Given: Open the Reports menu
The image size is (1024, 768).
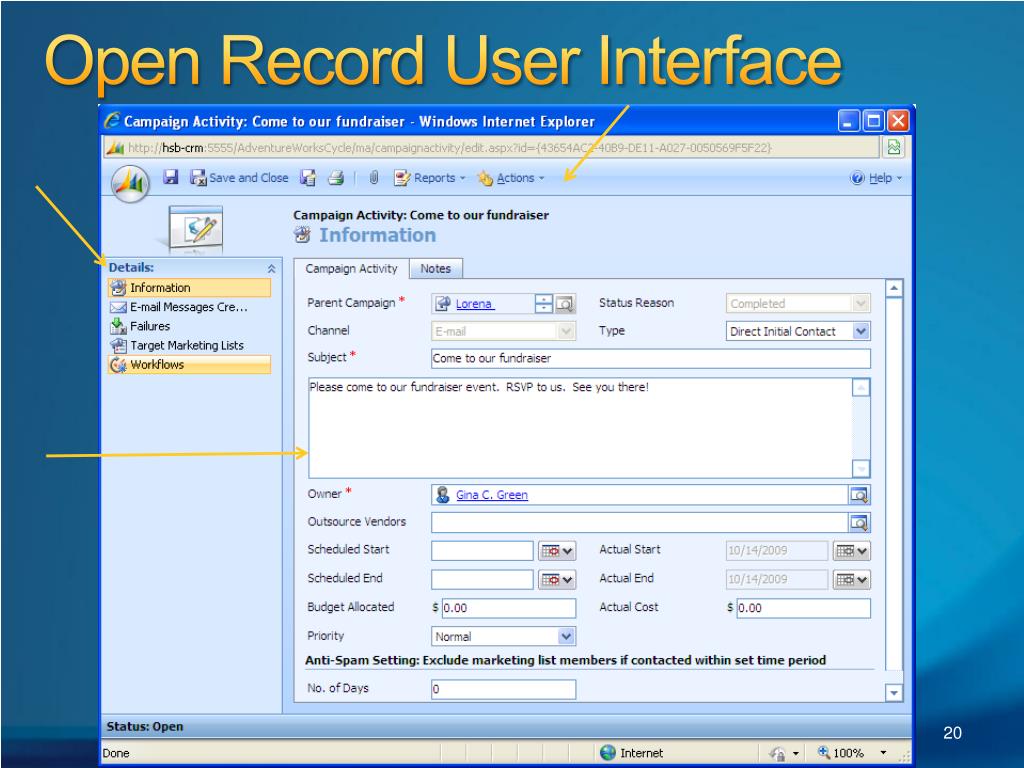Looking at the screenshot, I should pyautogui.click(x=429, y=178).
